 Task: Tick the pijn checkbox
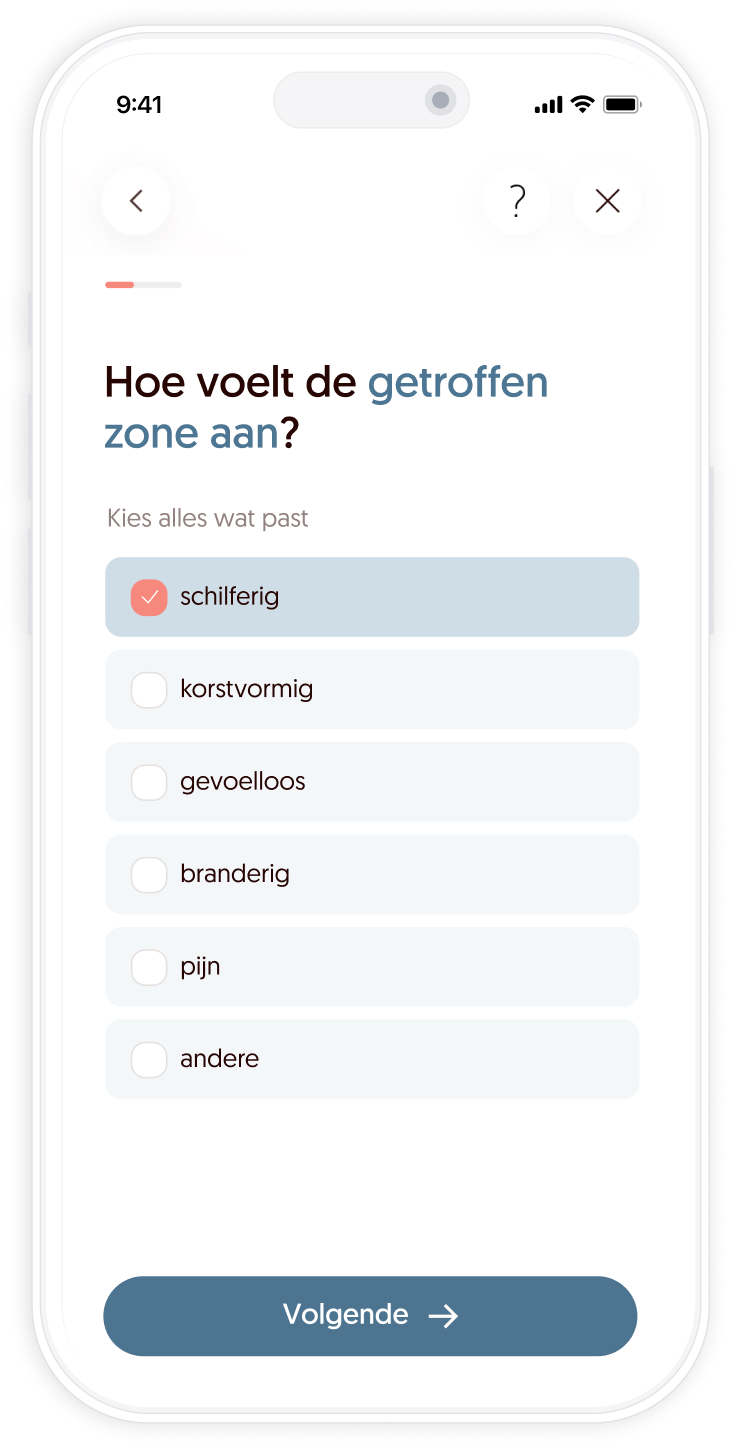point(149,967)
